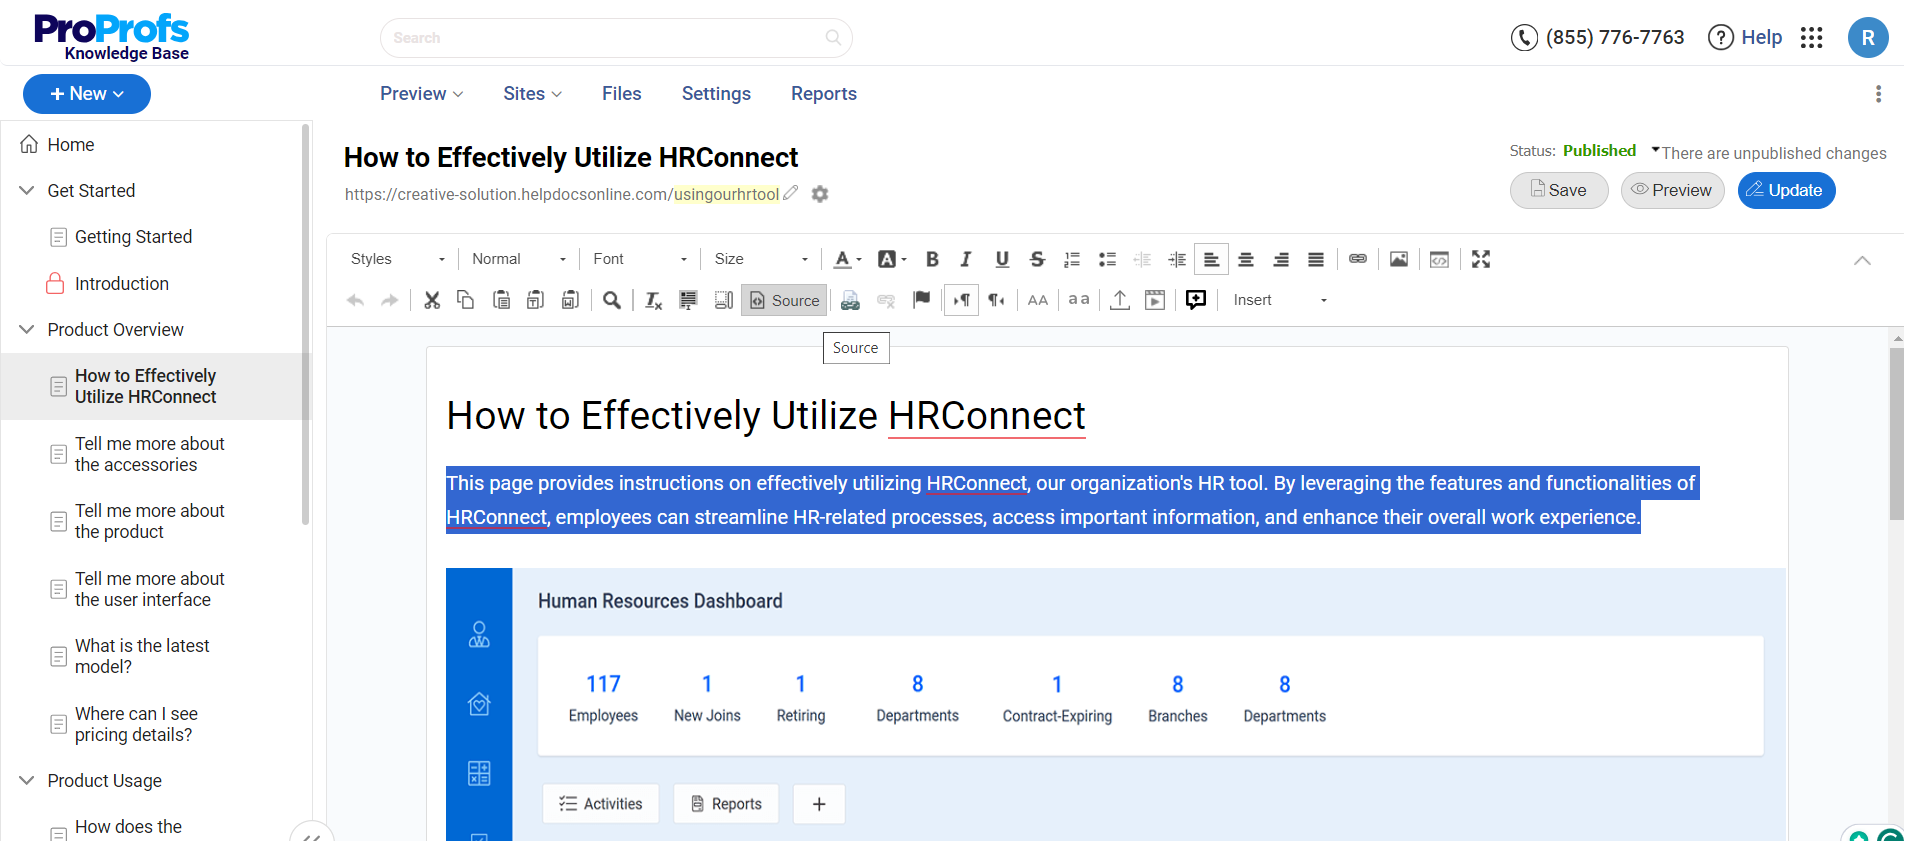Align text left

coord(1211,259)
